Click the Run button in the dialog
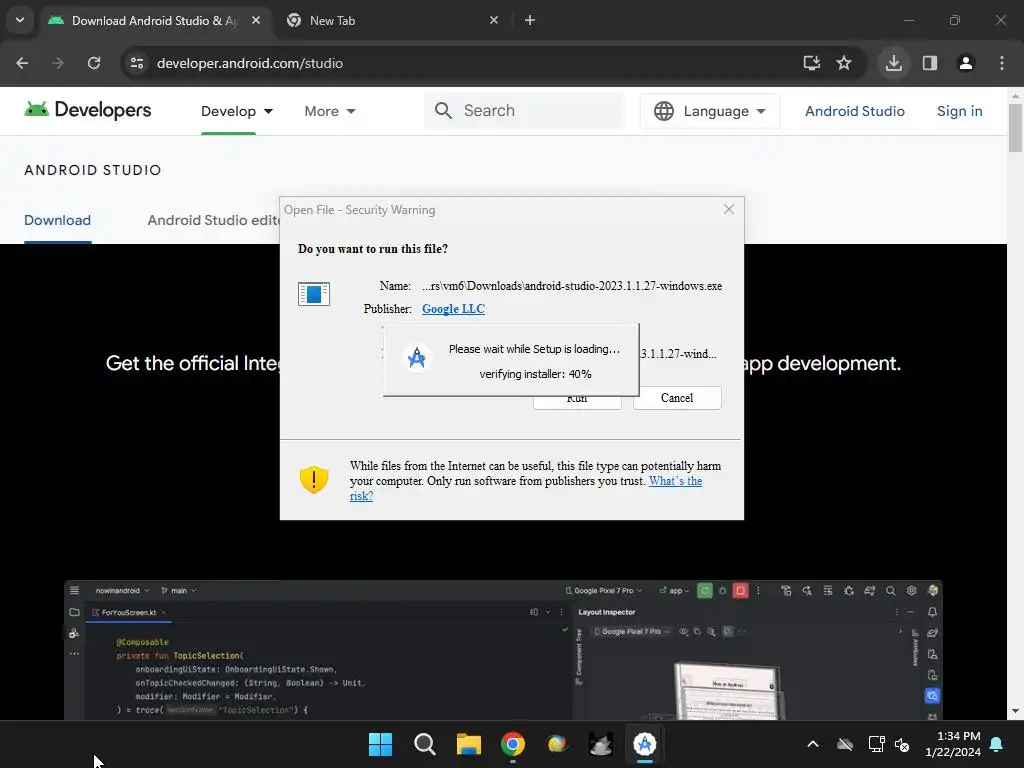 pos(577,402)
